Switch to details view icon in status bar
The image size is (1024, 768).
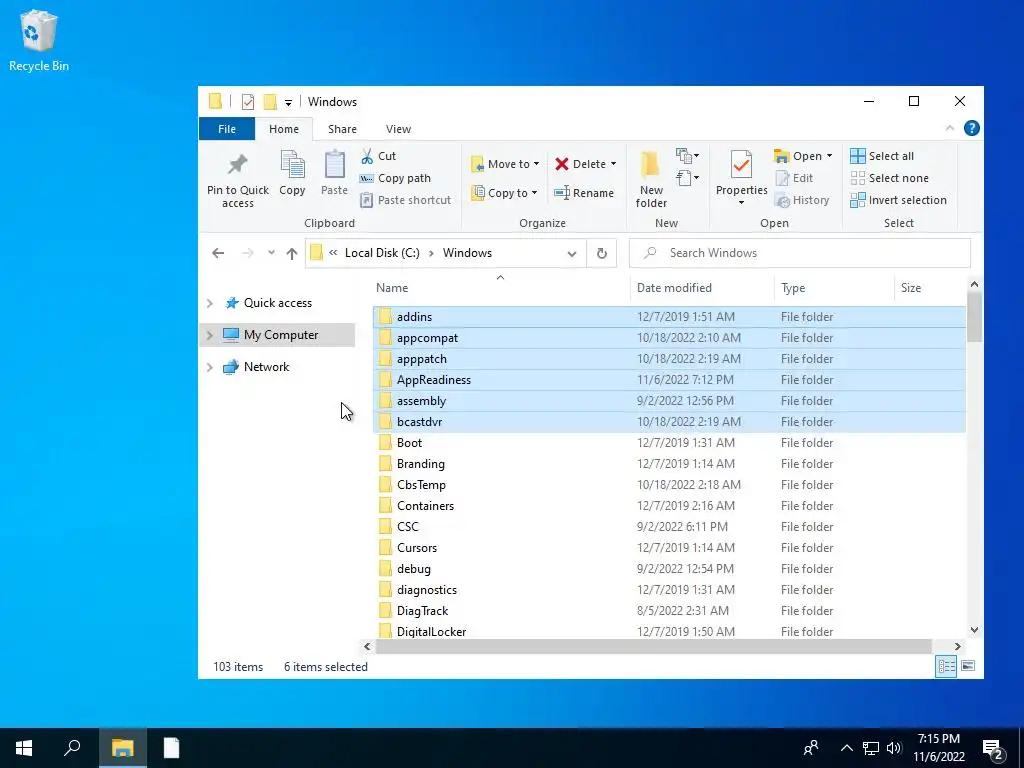pyautogui.click(x=946, y=666)
